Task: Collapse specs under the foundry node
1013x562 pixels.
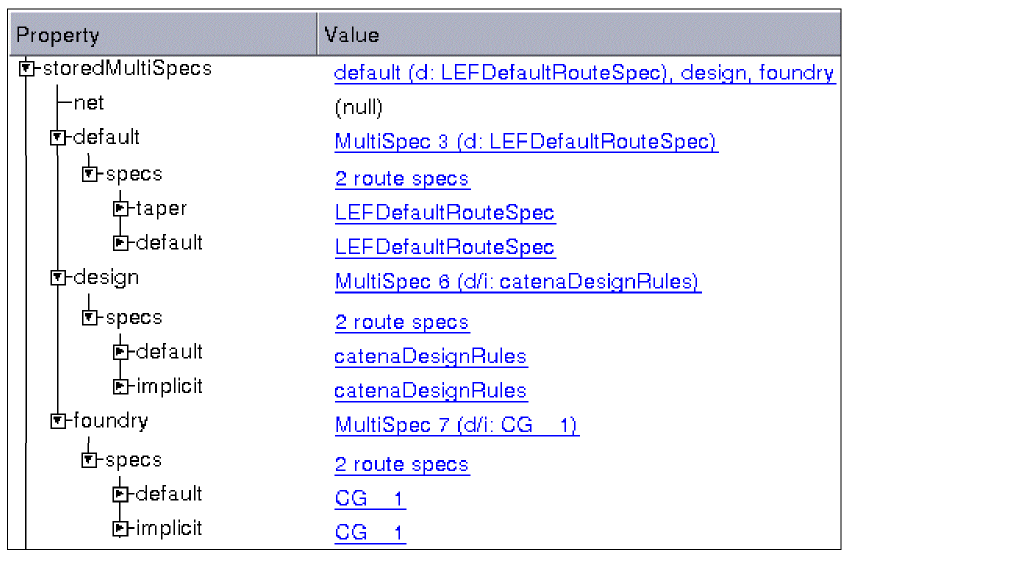Action: [90, 460]
